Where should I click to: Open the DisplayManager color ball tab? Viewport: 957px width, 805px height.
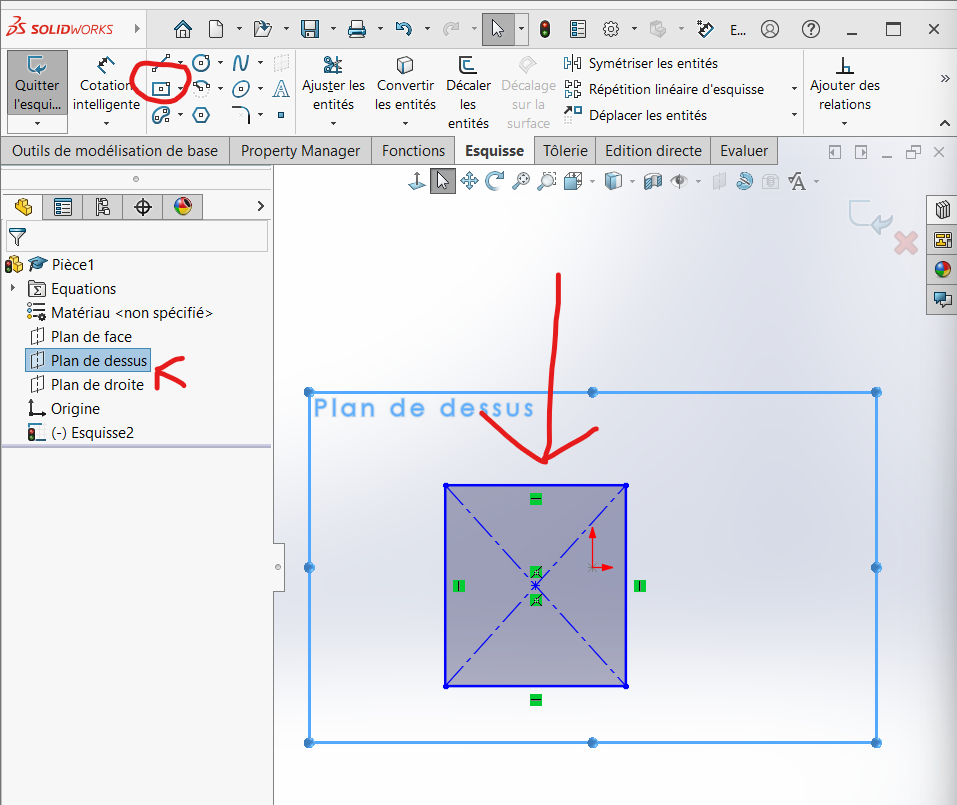[182, 207]
